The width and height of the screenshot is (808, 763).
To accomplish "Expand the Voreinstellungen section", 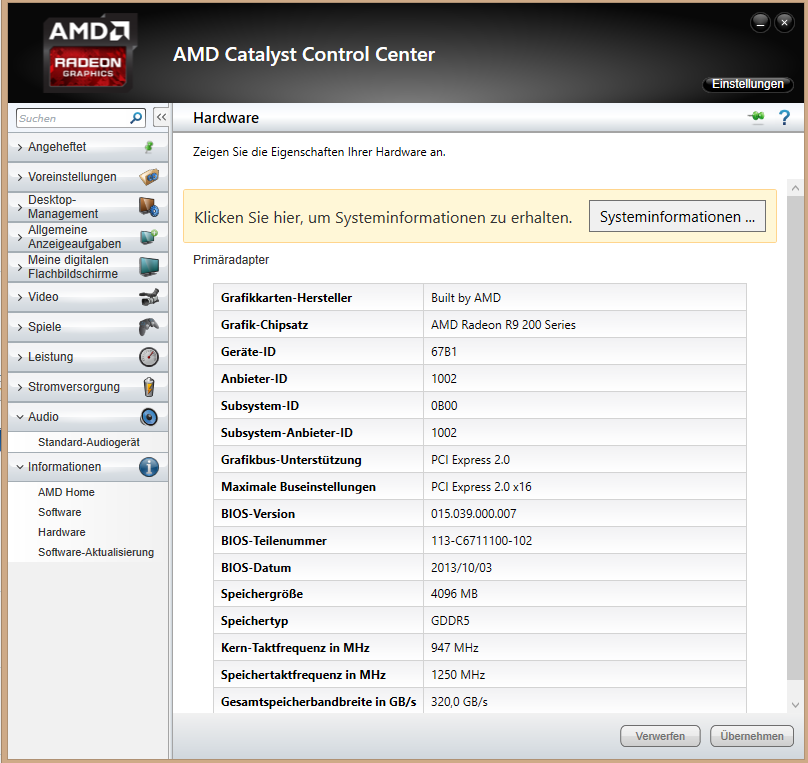I will 88,177.
